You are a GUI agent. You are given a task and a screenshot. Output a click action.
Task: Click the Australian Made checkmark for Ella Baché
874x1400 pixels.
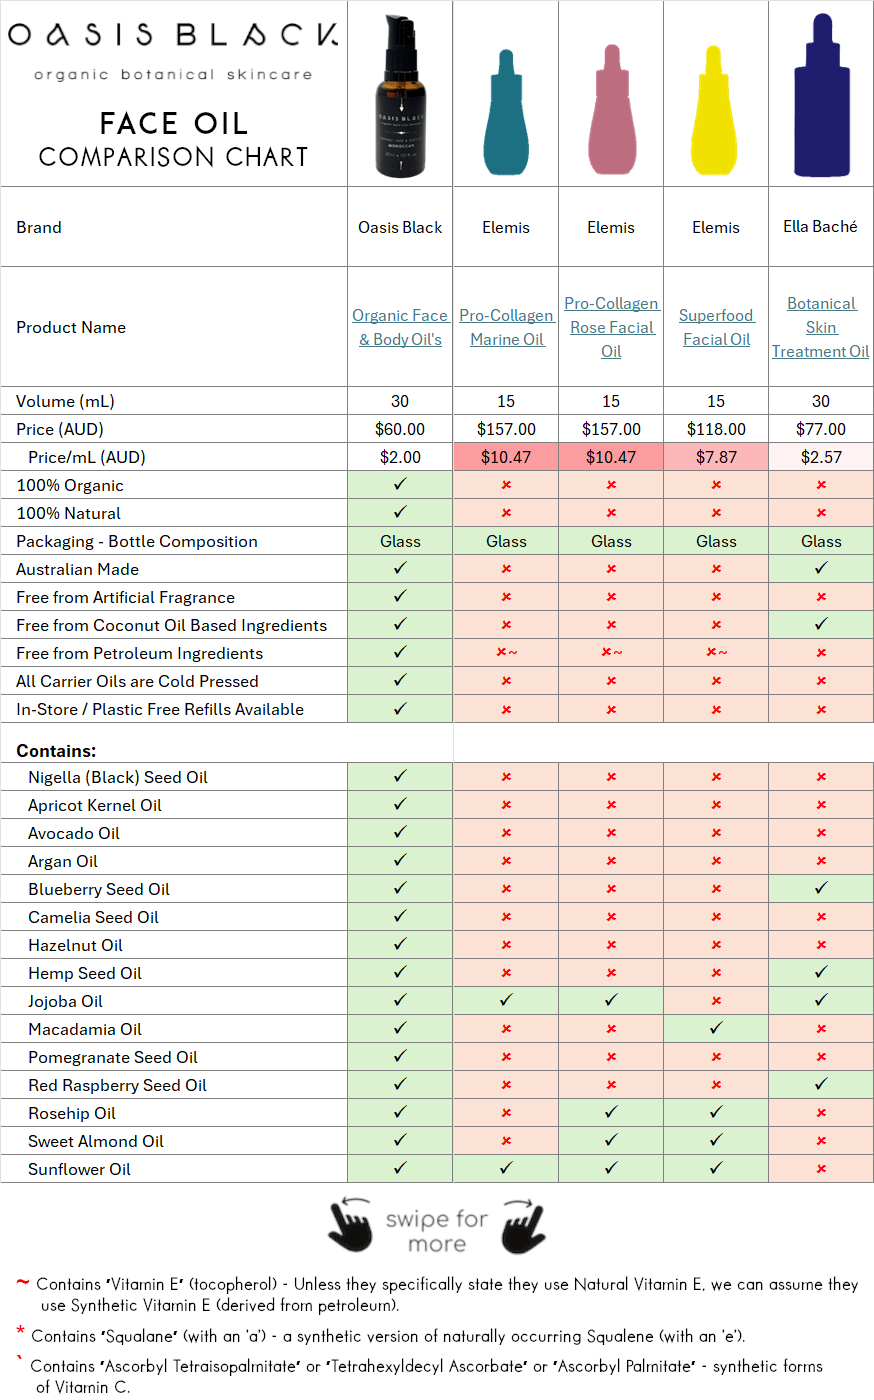coord(821,568)
